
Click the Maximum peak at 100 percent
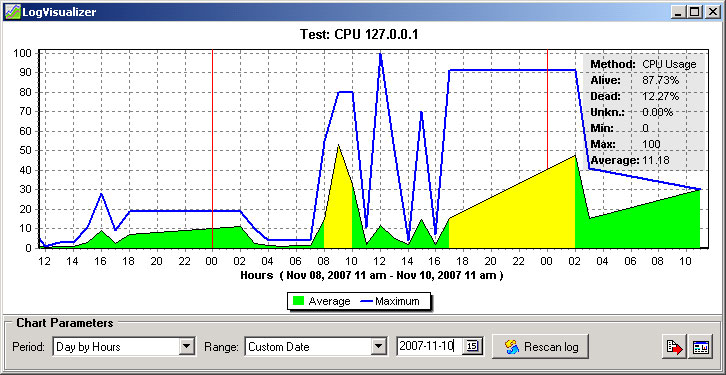380,55
